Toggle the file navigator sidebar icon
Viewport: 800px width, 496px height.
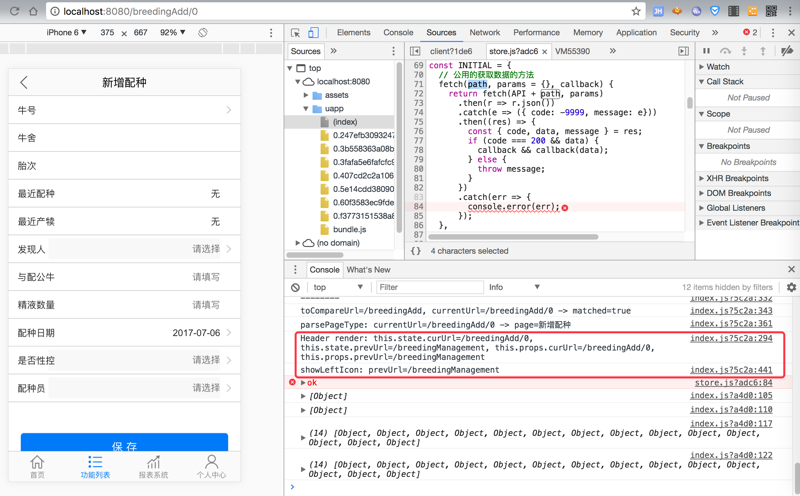coord(415,51)
